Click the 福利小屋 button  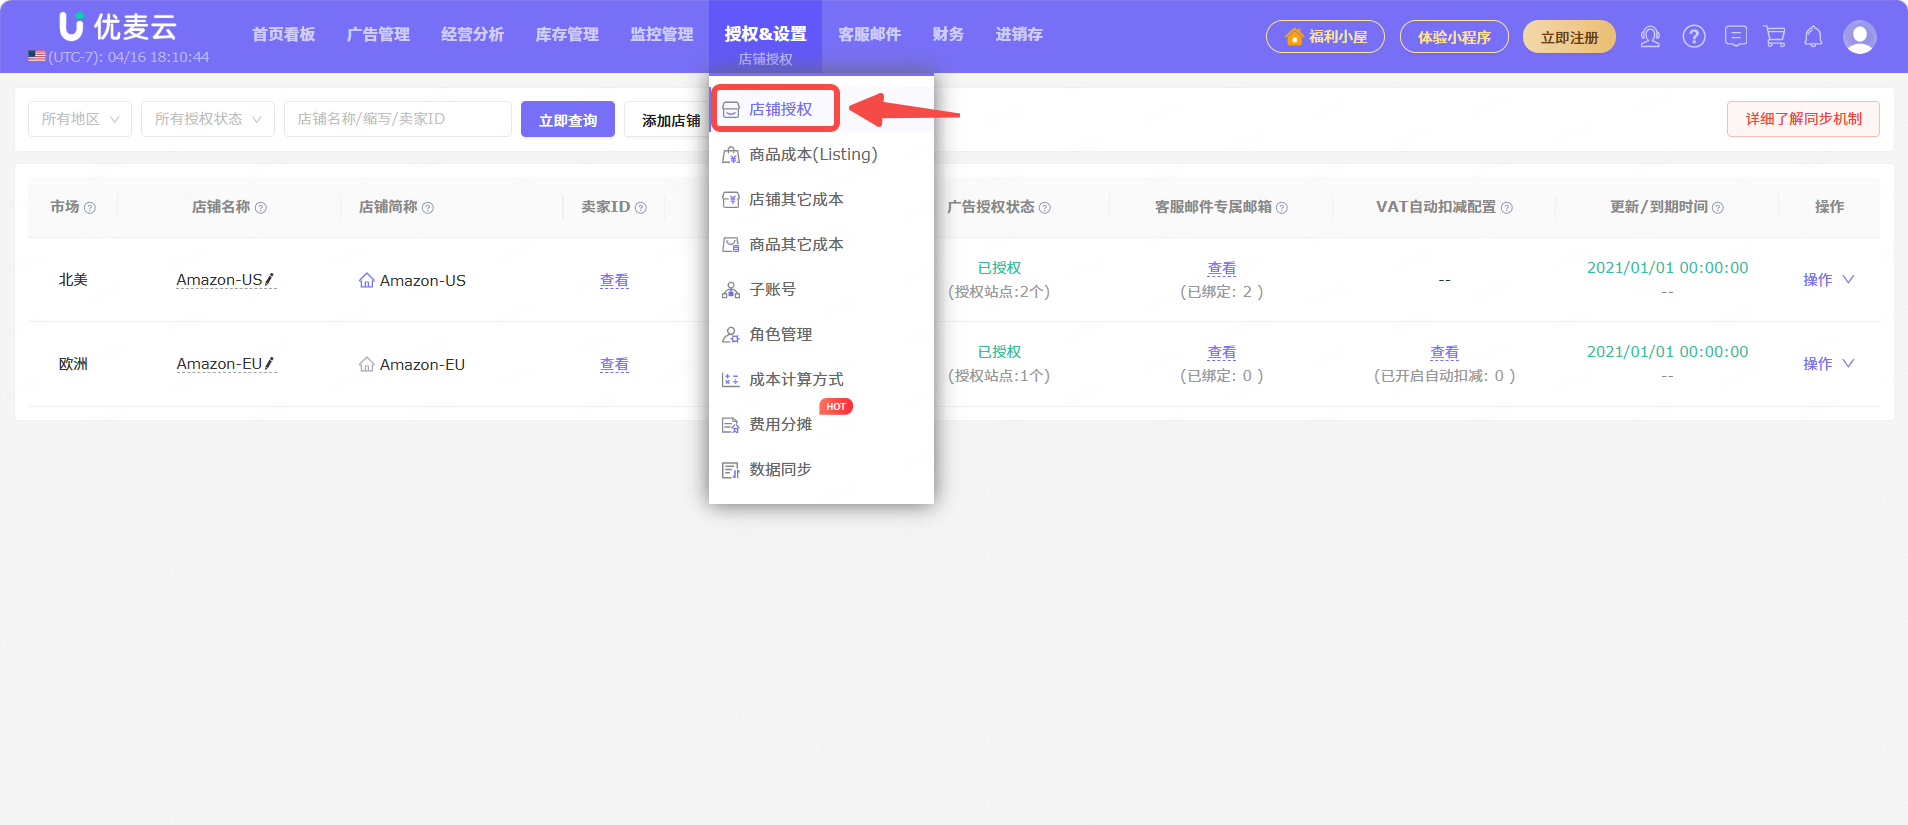1325,37
